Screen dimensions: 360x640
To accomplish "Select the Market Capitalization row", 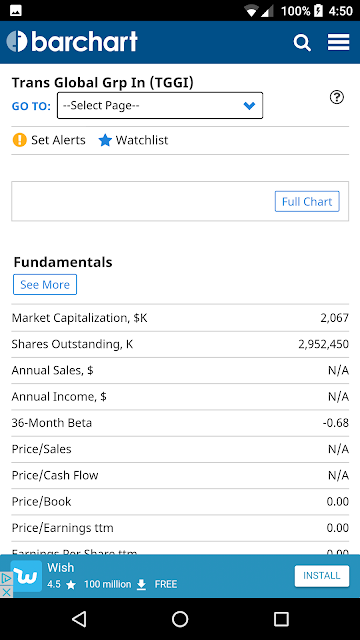I will (x=180, y=318).
